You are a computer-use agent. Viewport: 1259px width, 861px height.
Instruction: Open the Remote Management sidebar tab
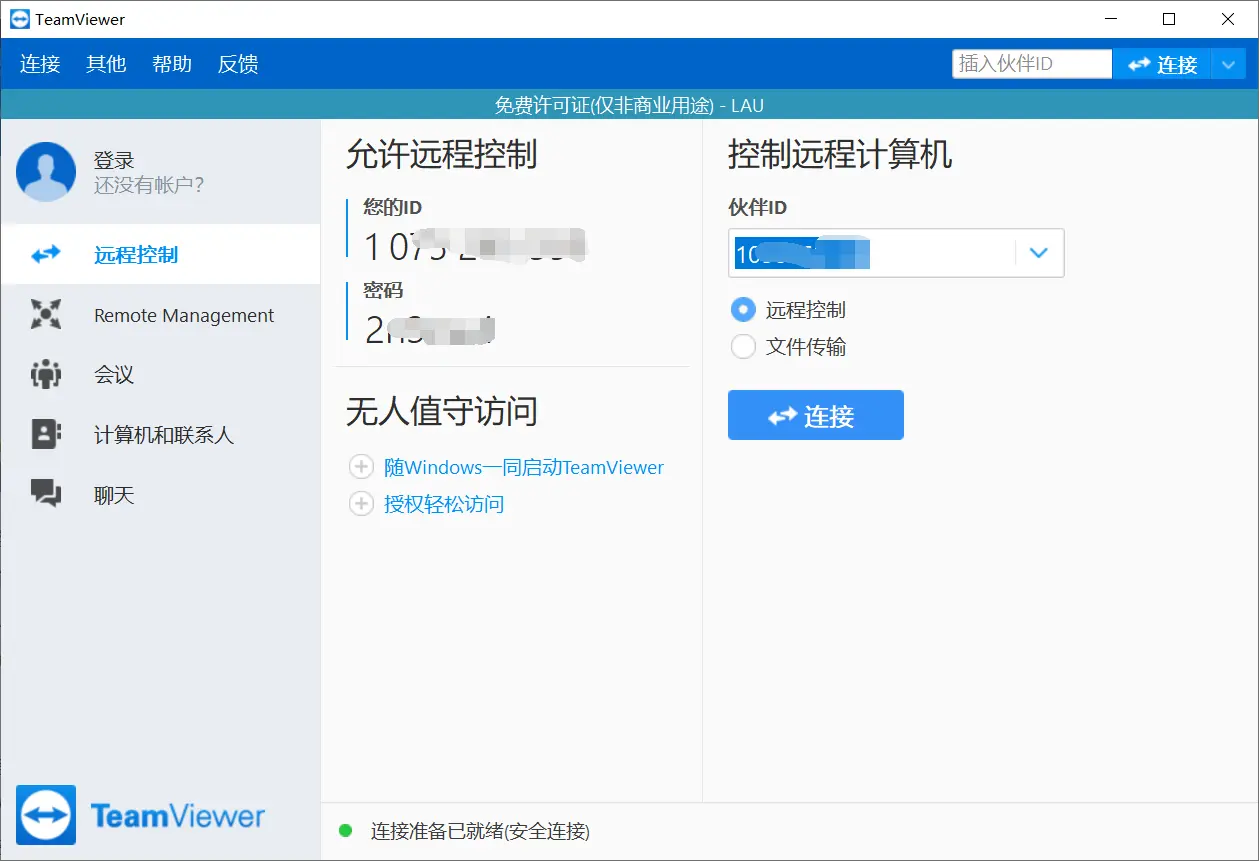(x=160, y=315)
